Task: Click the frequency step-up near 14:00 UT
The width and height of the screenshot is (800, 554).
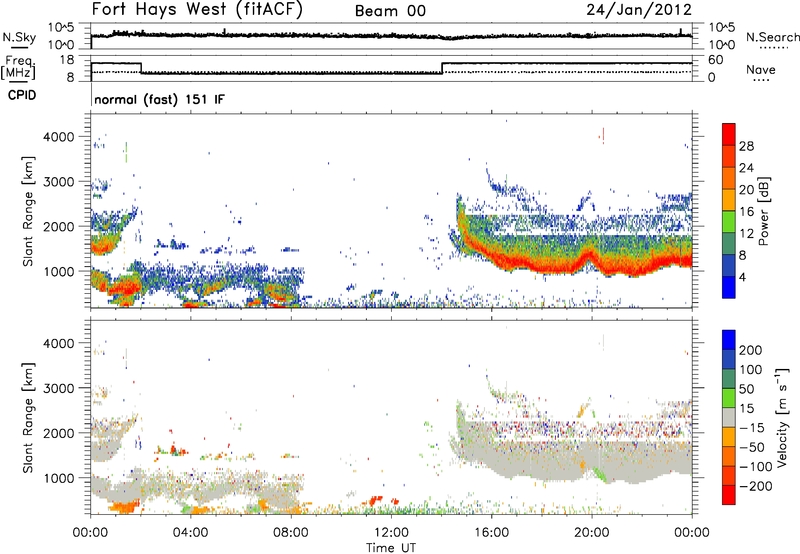Action: (442, 68)
